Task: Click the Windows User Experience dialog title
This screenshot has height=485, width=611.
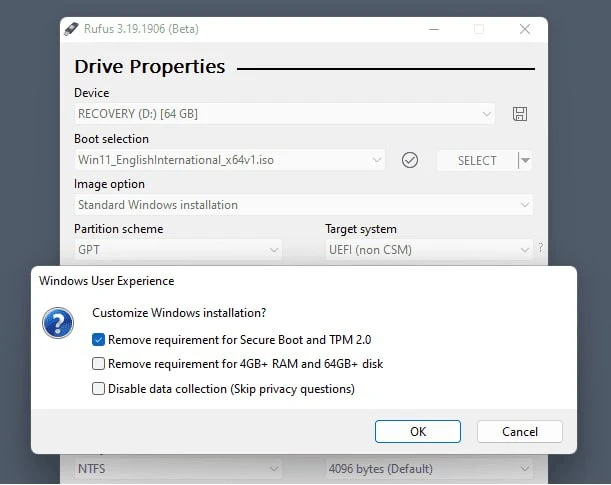Action: (x=106, y=281)
